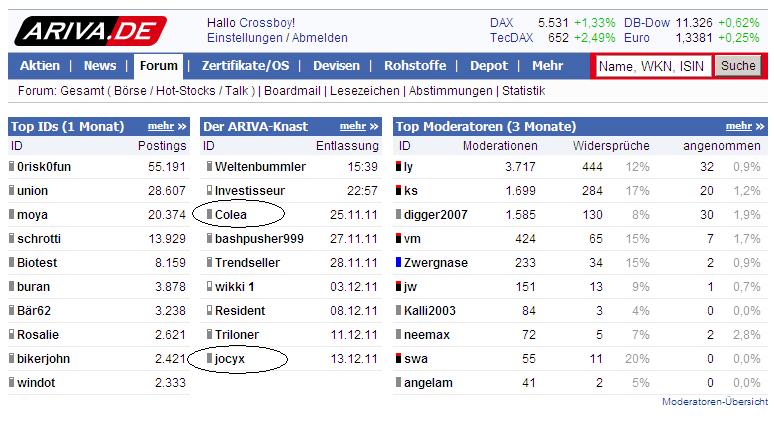The height and width of the screenshot is (422, 774).
Task: Open the Rohstoffe navigation tab
Action: click(x=415, y=66)
